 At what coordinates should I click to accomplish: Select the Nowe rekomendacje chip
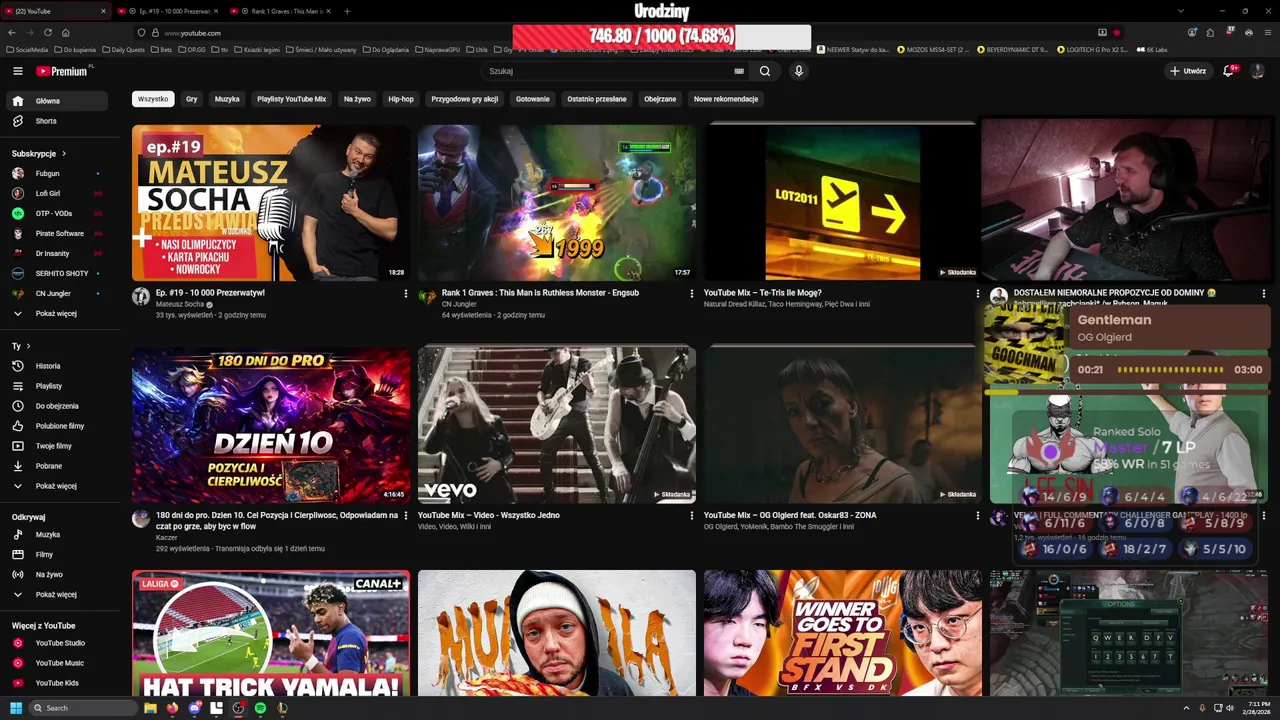(x=726, y=99)
